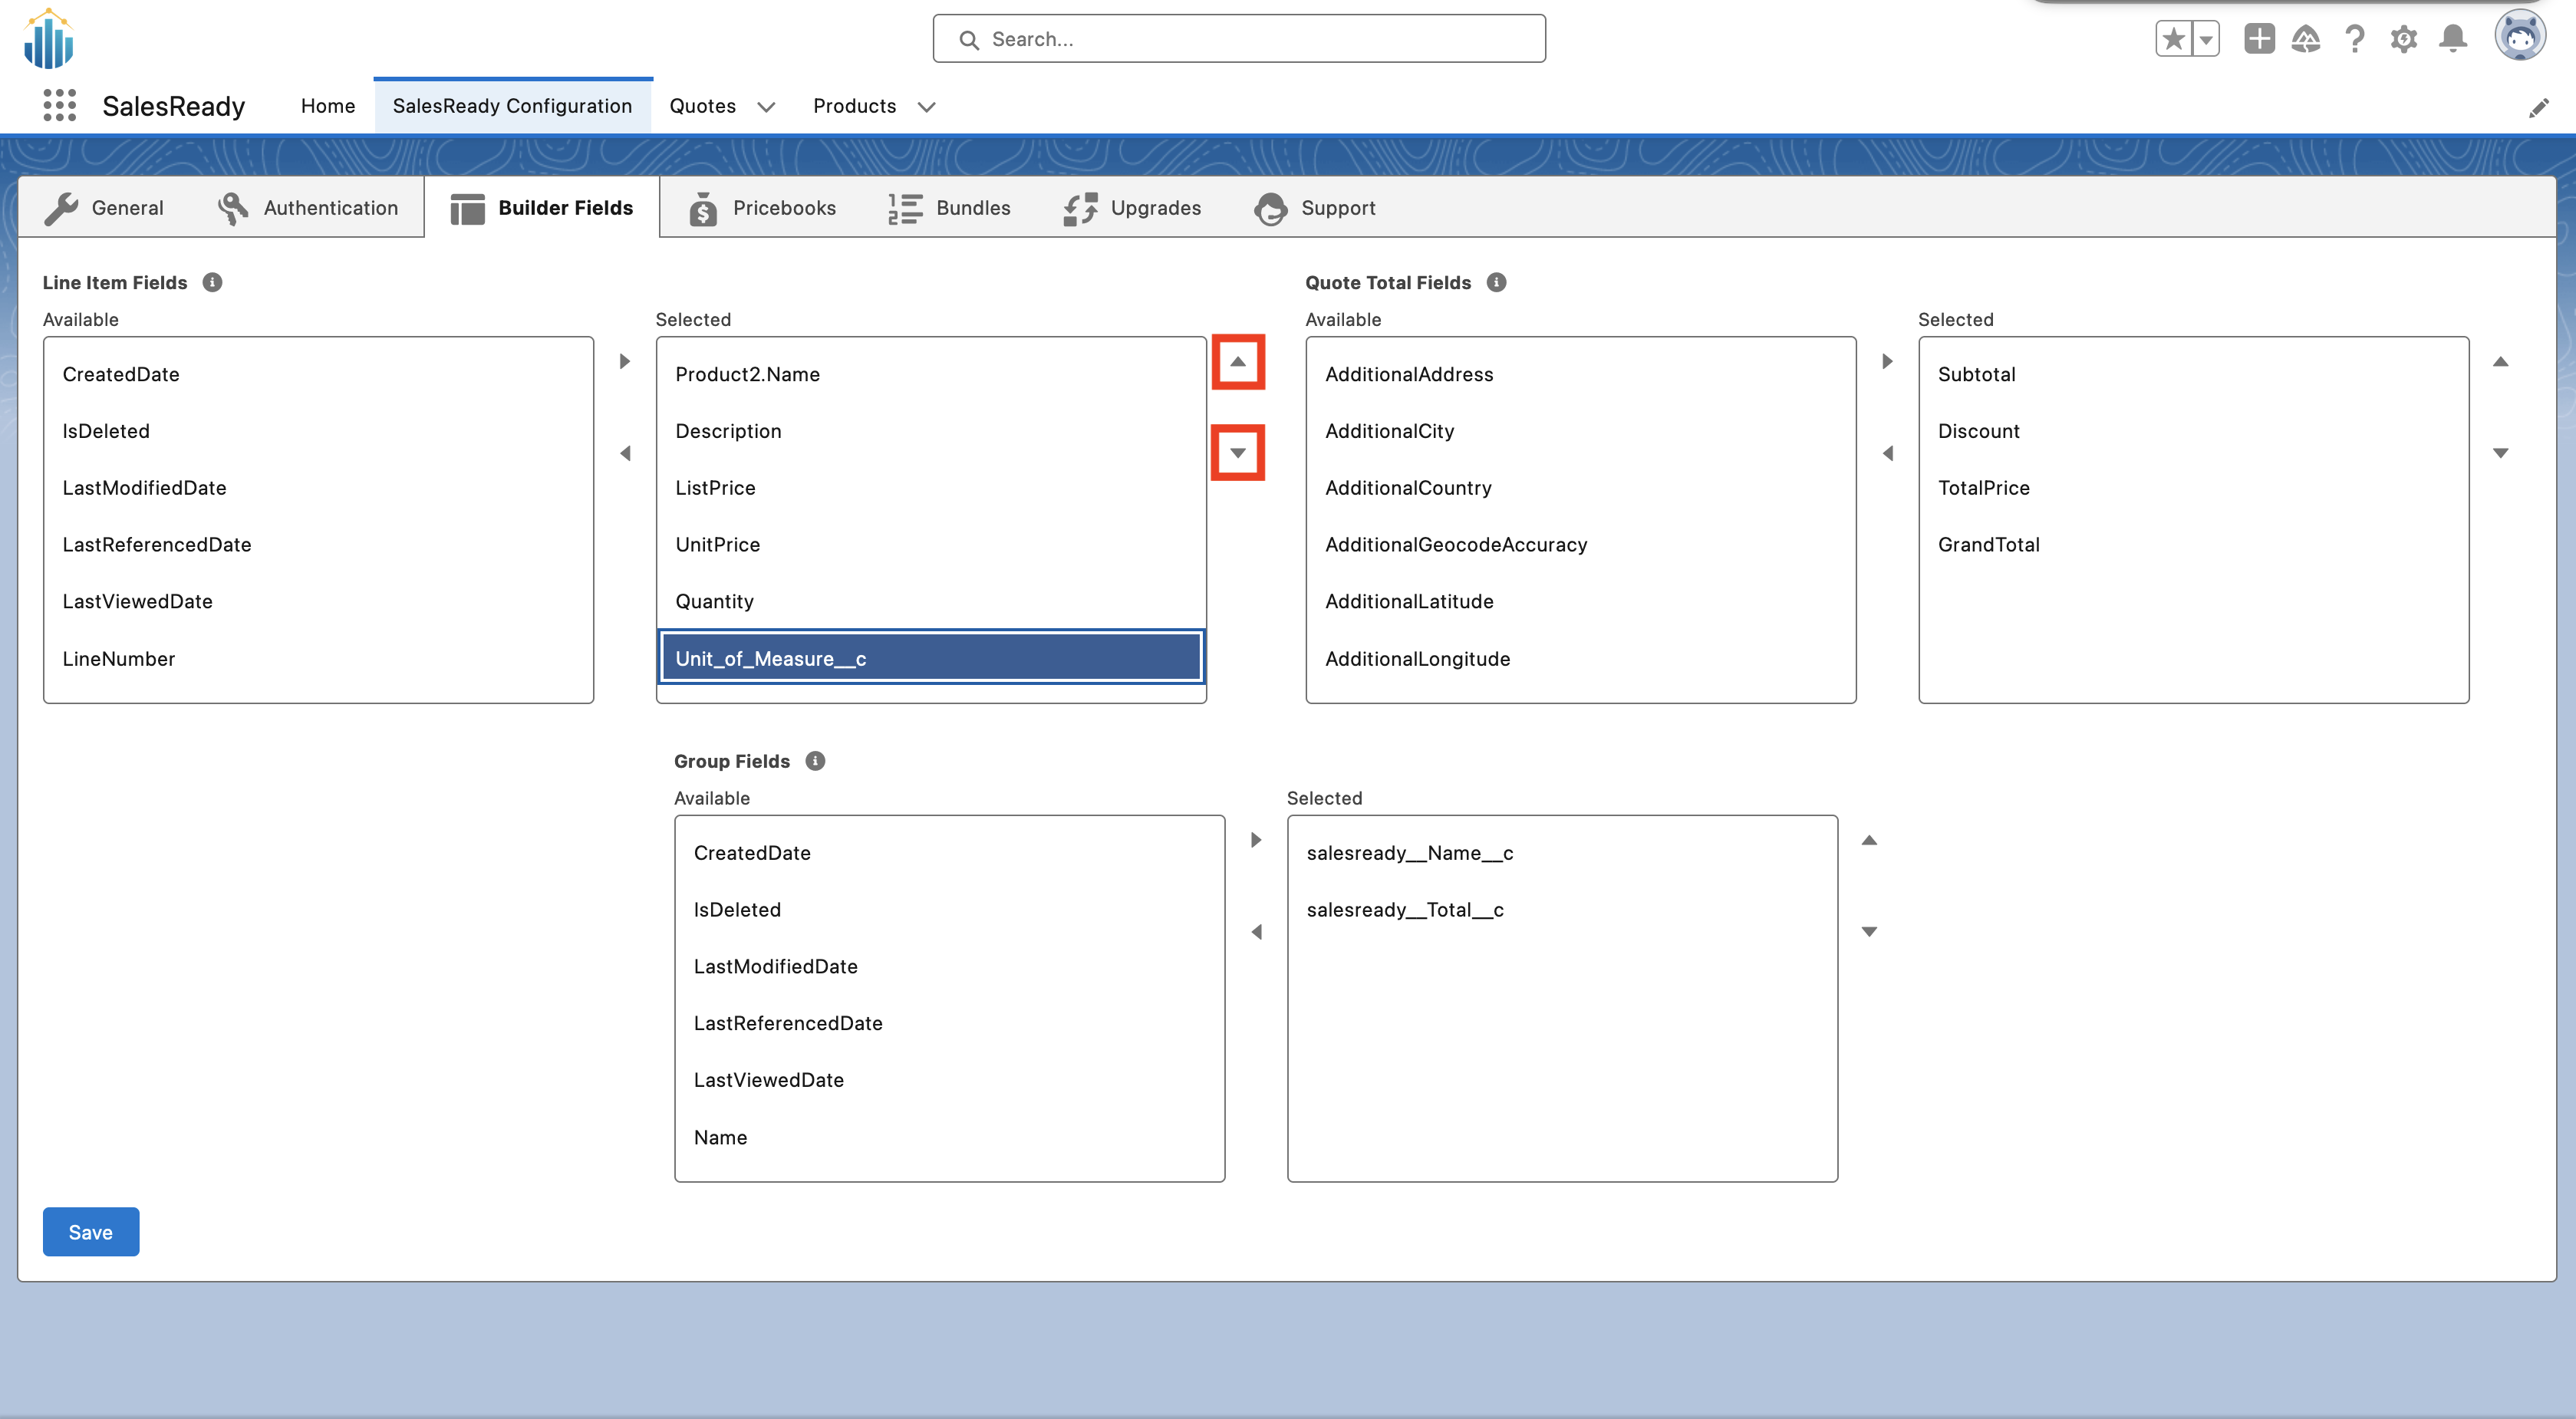Click in the global Search field

click(1238, 39)
